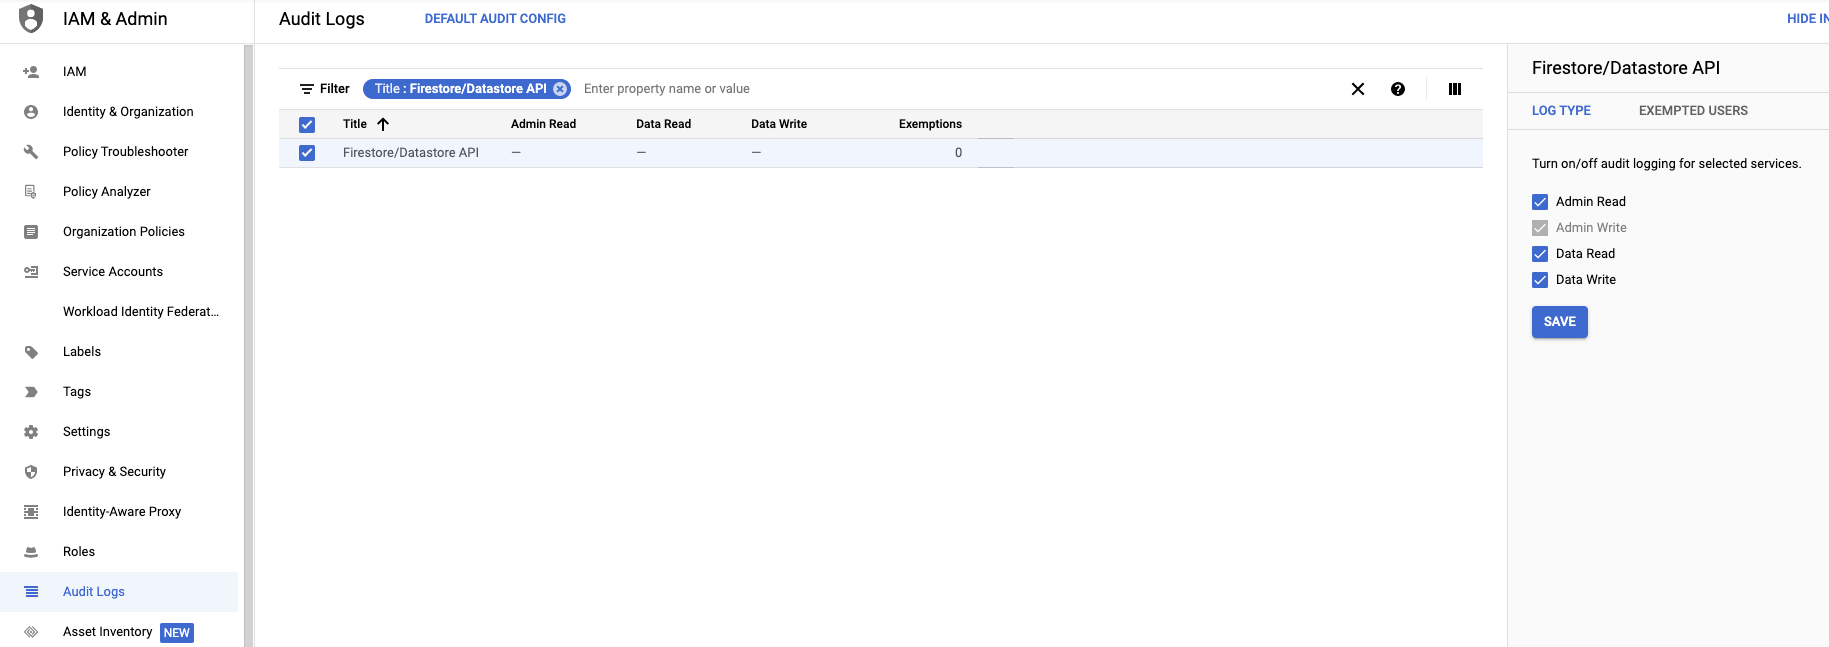Click the Default Audit Config link
Image resolution: width=1829 pixels, height=647 pixels.
495,19
